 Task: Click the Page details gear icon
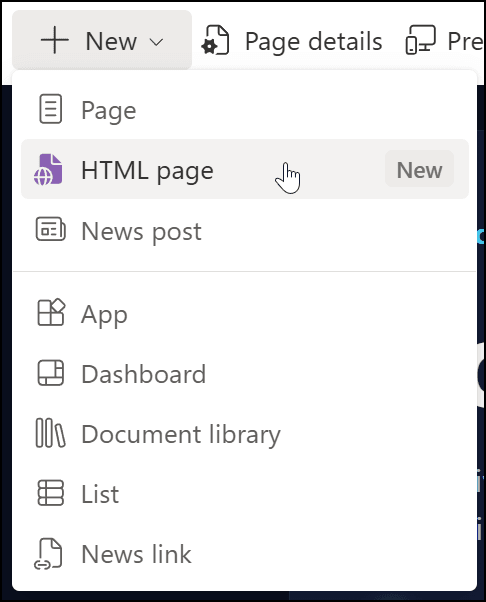coord(215,40)
